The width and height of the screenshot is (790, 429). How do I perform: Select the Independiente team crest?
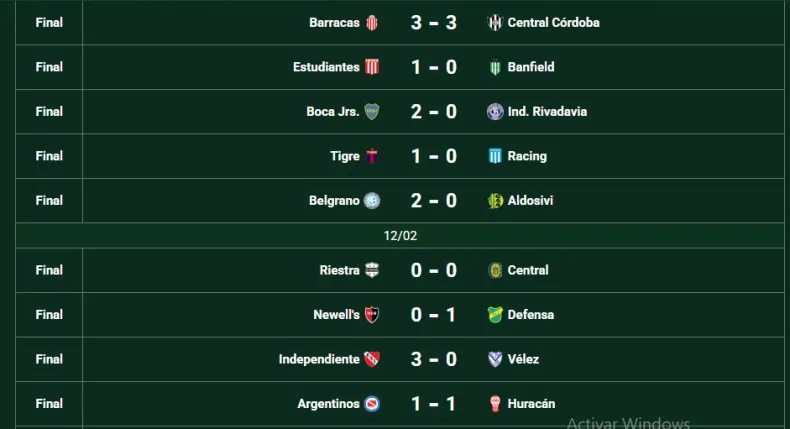click(372, 359)
